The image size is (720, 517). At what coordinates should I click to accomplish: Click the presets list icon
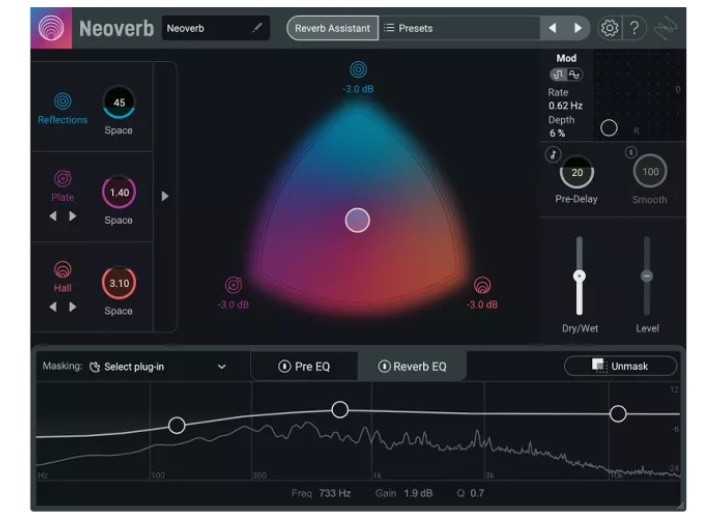point(389,28)
